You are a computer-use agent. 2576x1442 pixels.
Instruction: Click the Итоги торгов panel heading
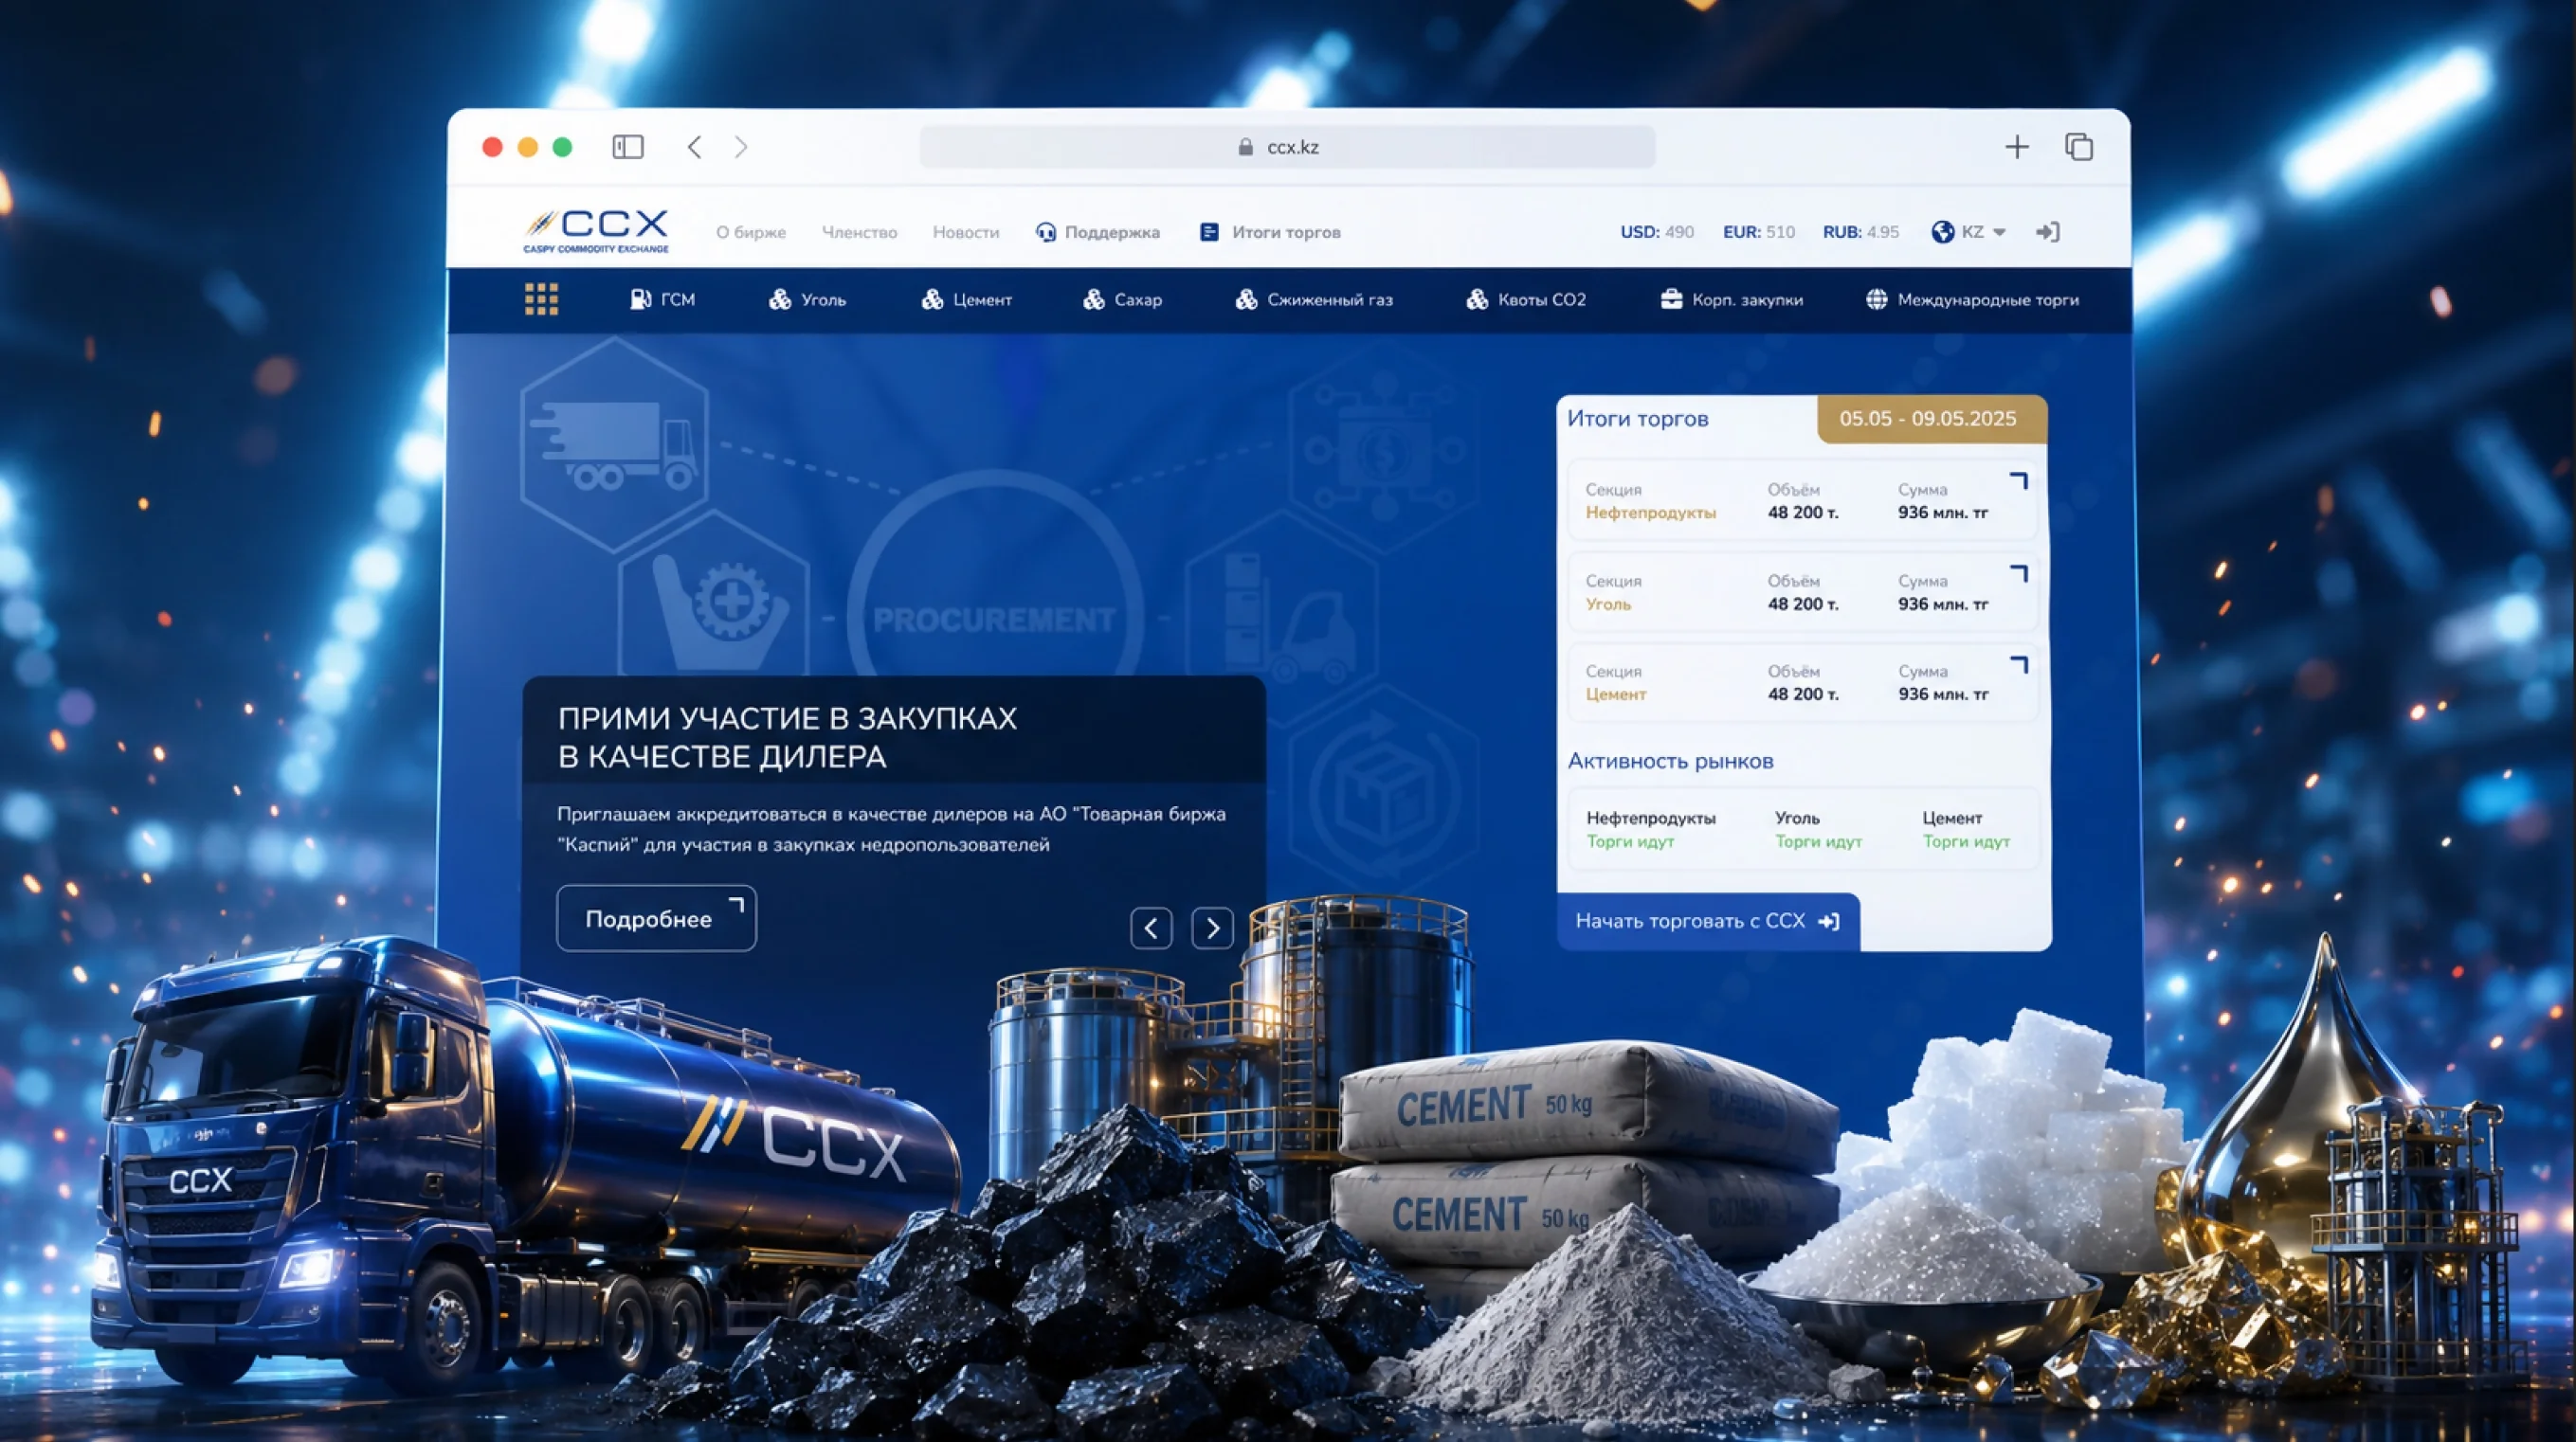coord(1638,419)
